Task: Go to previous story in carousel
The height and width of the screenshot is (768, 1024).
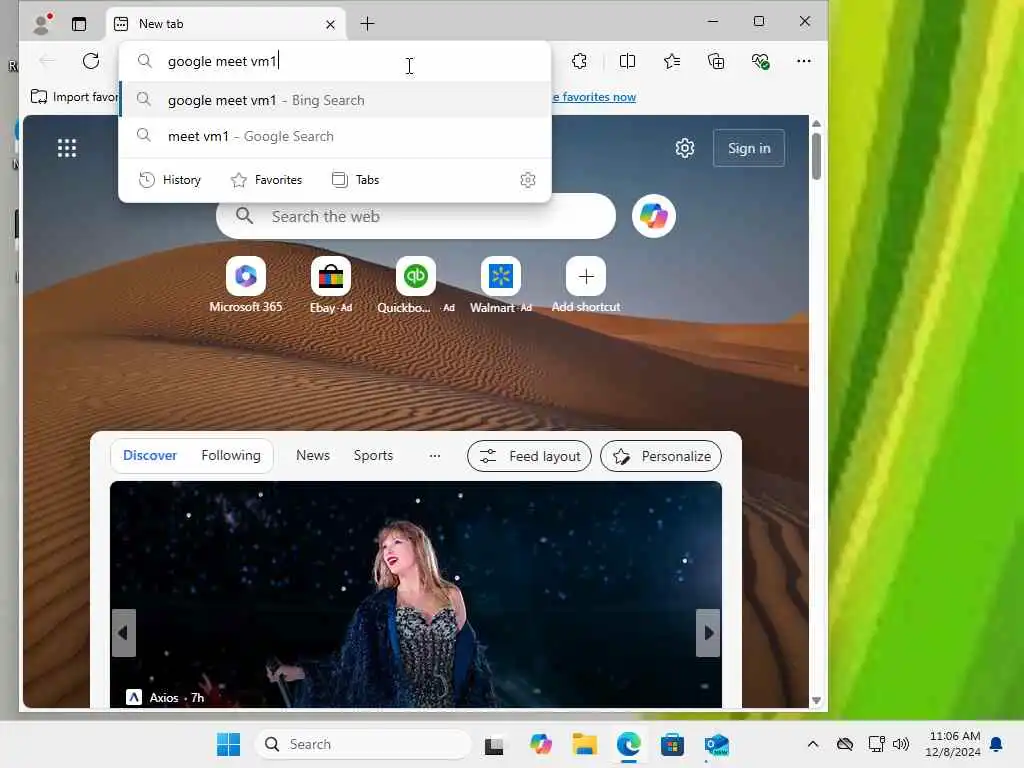Action: (x=123, y=633)
